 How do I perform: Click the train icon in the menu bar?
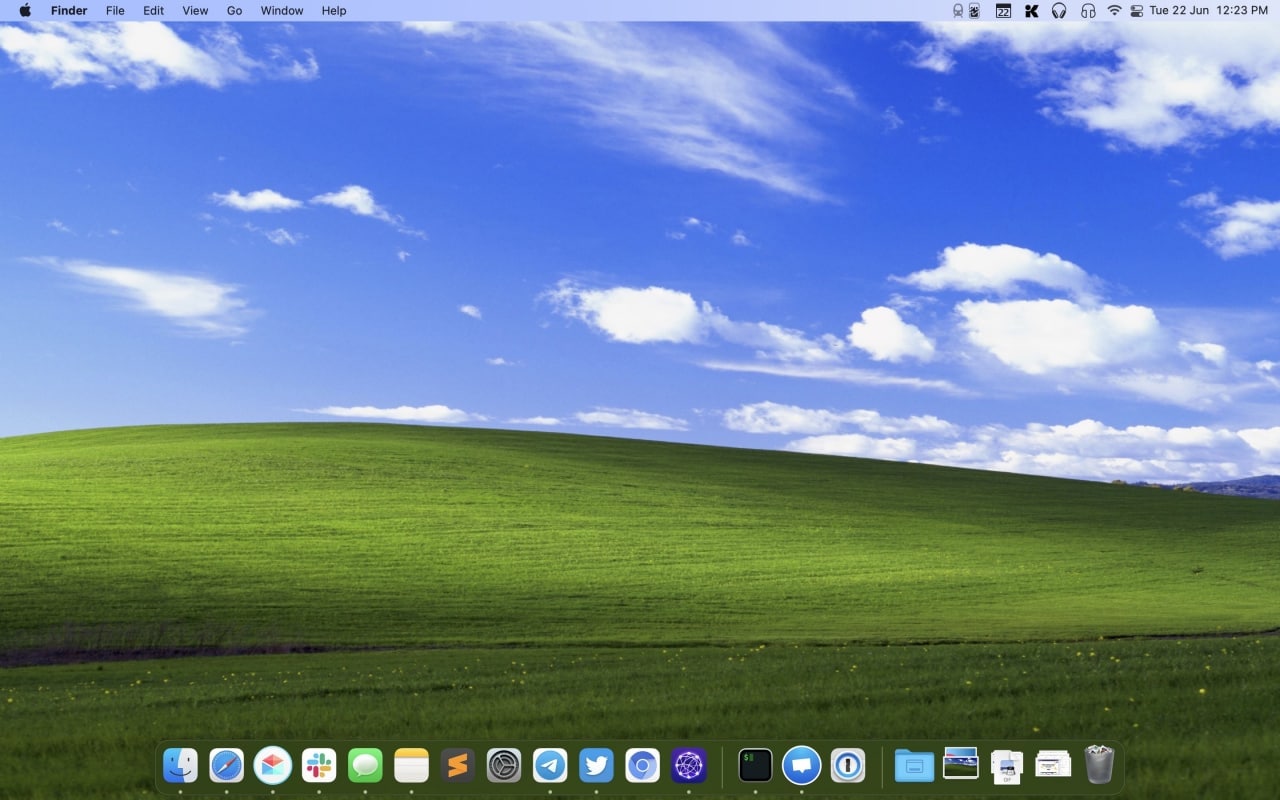coord(958,11)
